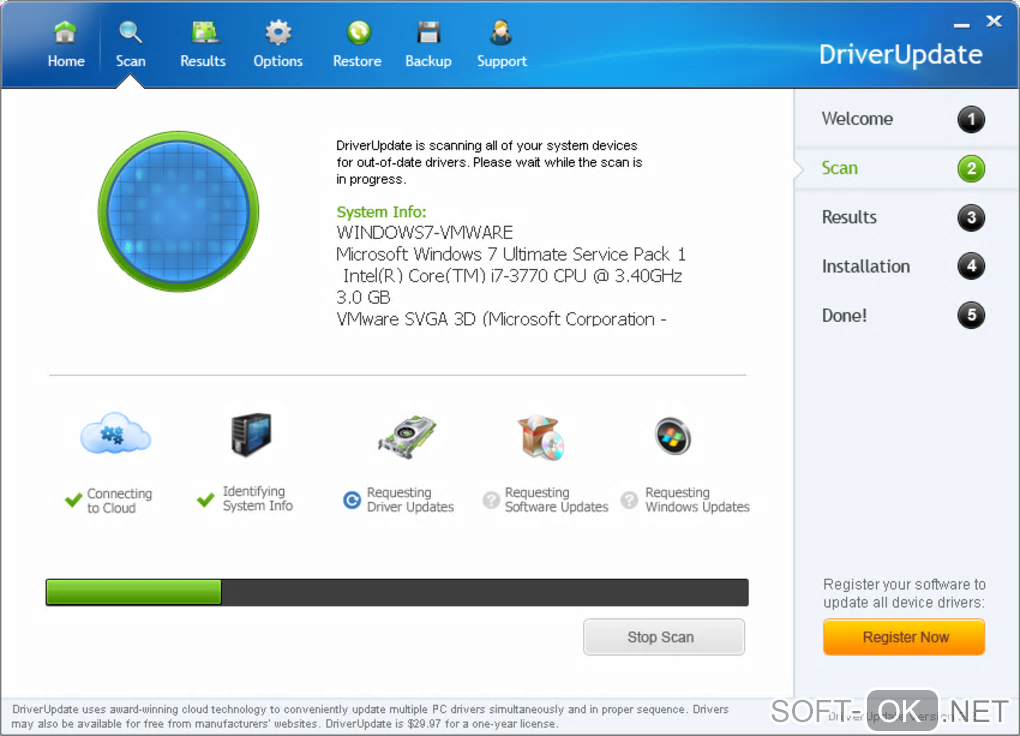Screen dimensions: 1020x736
Task: Click the Connecting to Cloud label
Action: (120, 500)
